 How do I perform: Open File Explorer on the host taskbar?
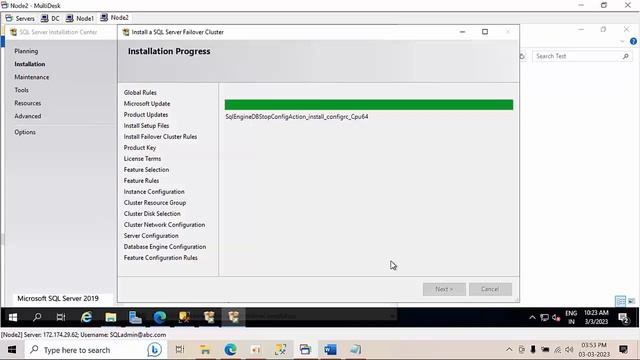[205, 350]
